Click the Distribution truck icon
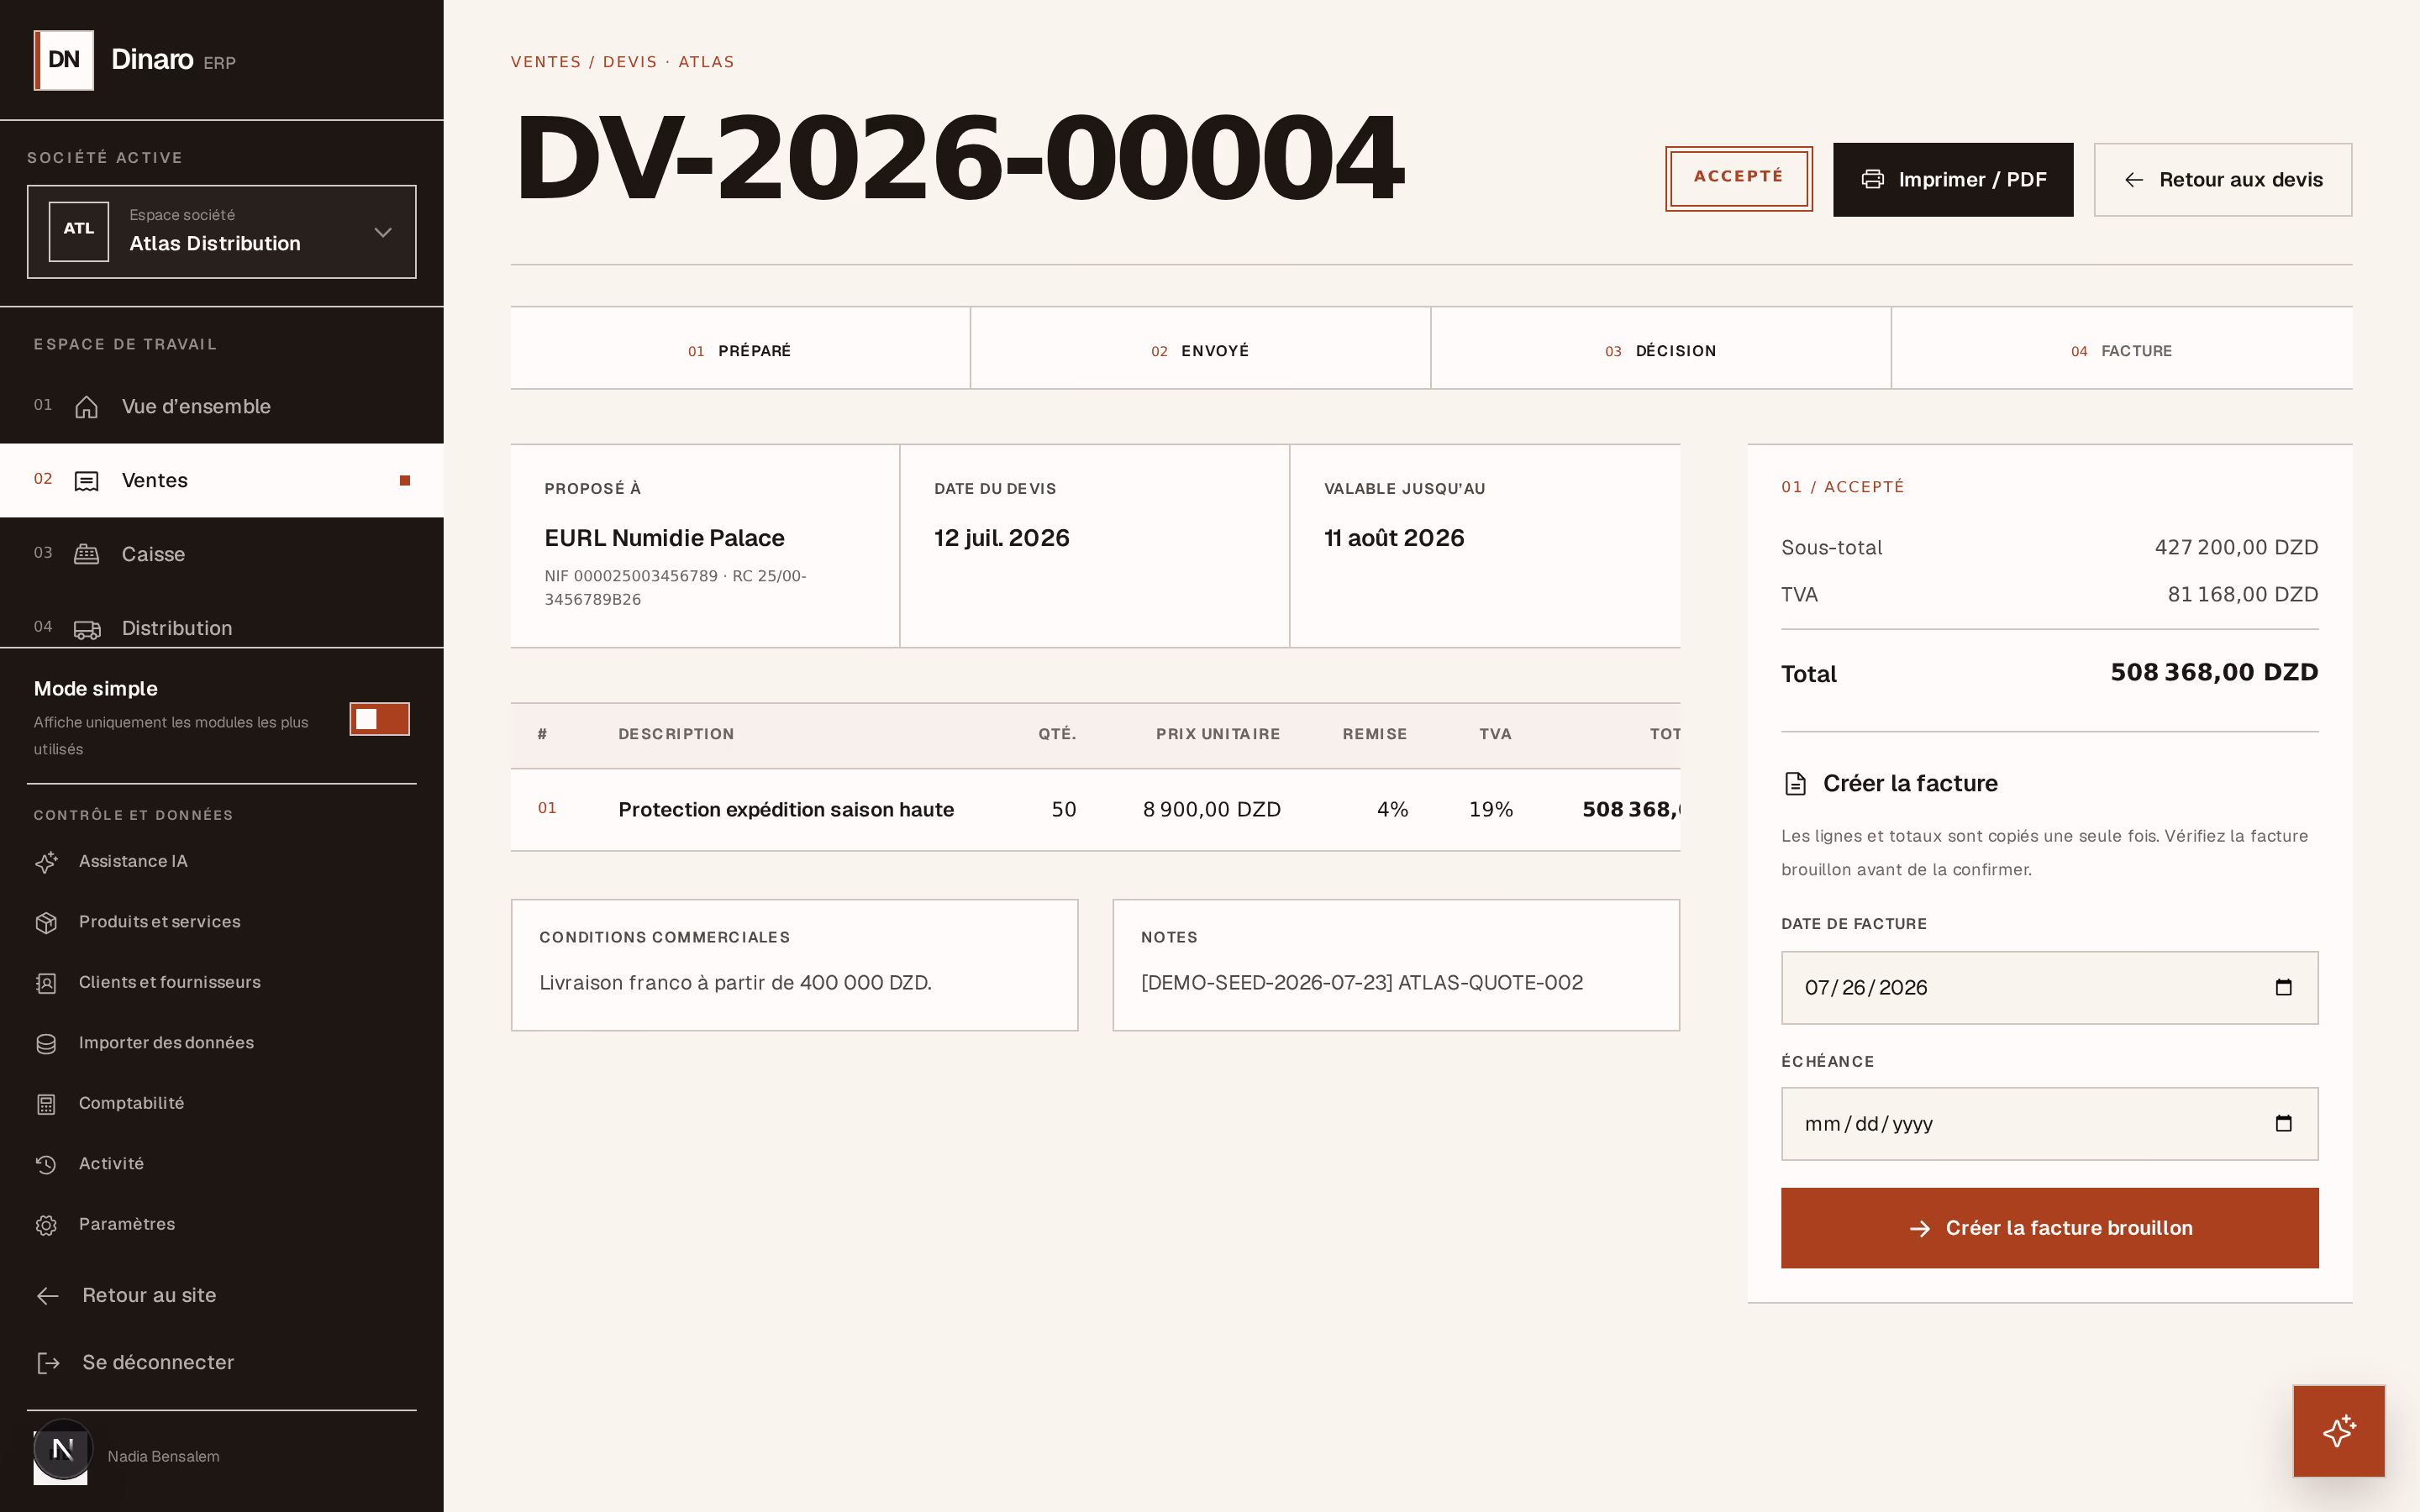Viewport: 2420px width, 1512px height. coord(87,629)
